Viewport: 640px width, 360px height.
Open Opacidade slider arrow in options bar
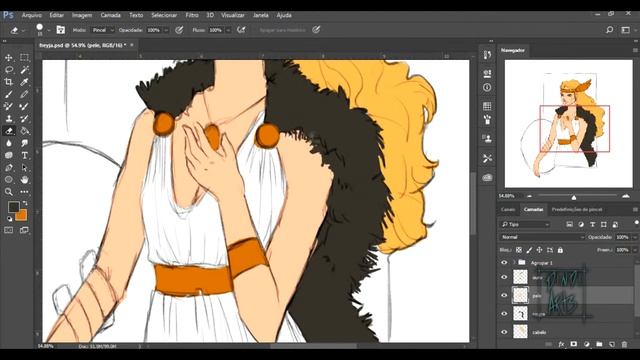click(166, 30)
